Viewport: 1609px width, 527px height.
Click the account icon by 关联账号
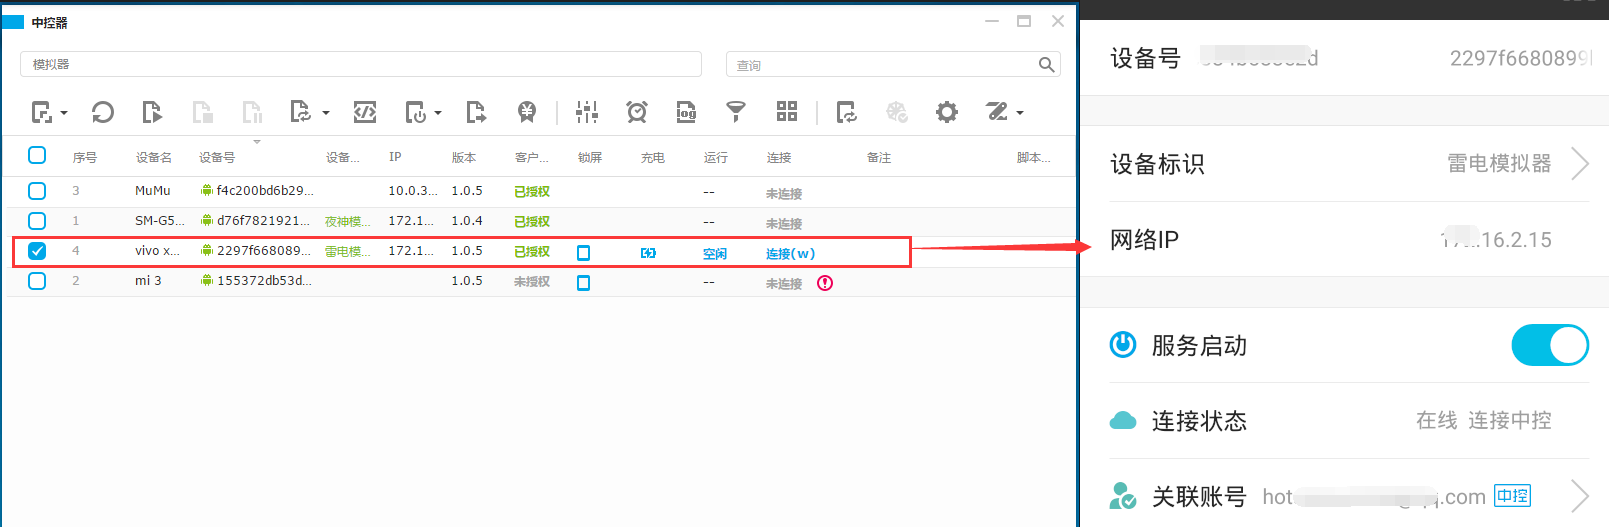(x=1123, y=496)
